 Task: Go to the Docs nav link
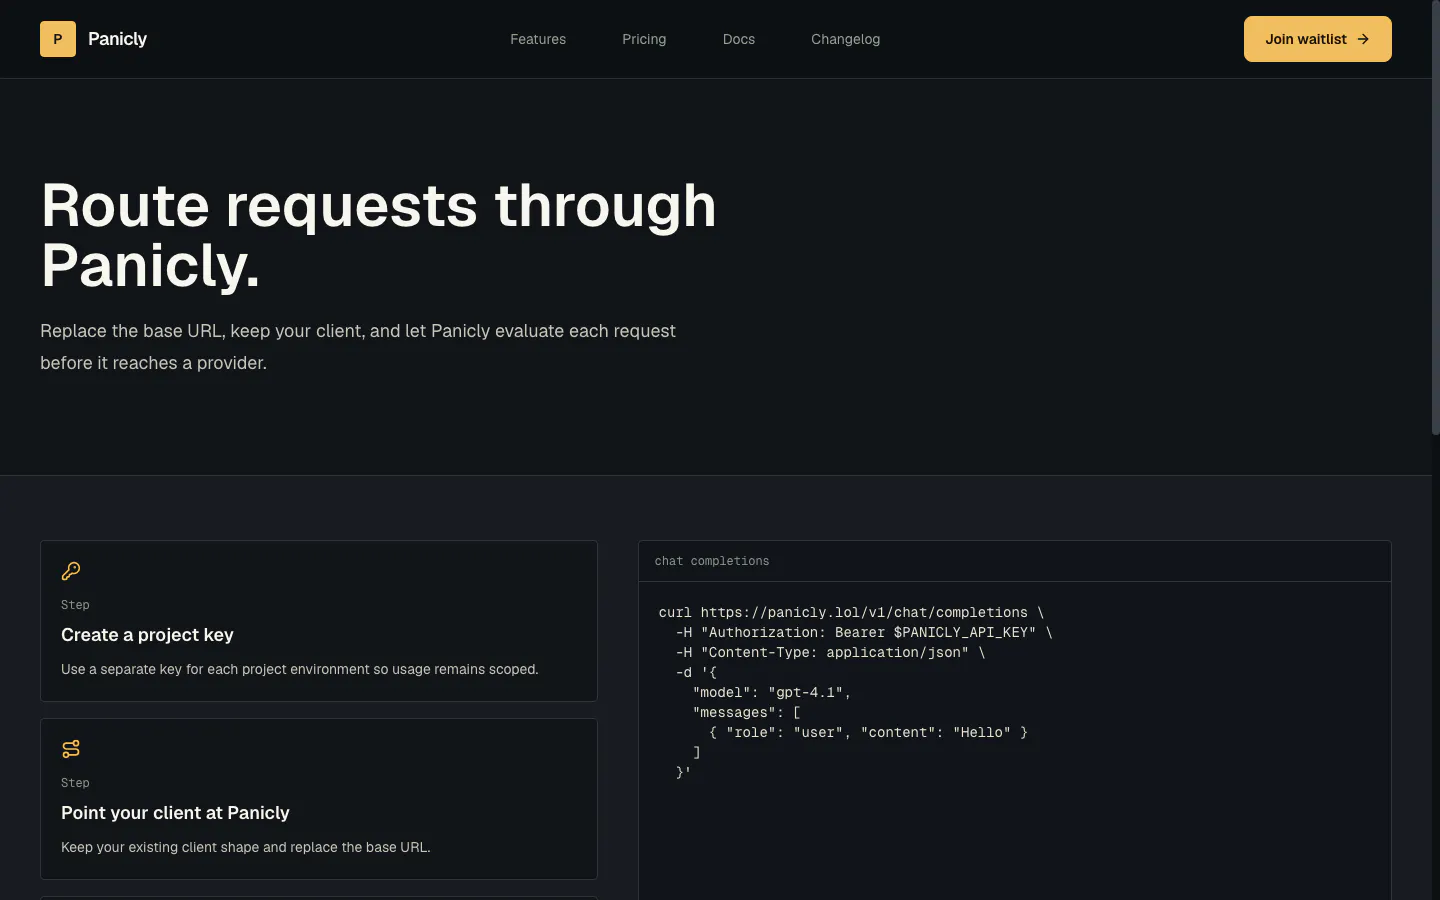[739, 39]
